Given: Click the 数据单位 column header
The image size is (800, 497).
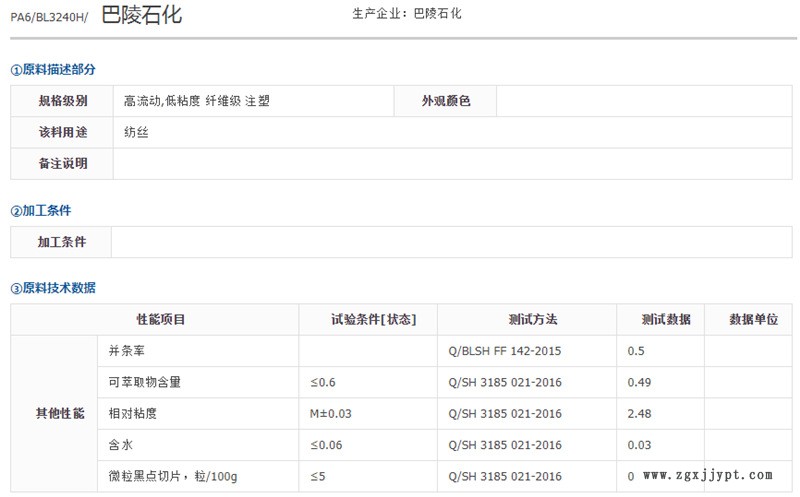Looking at the screenshot, I should pos(754,320).
